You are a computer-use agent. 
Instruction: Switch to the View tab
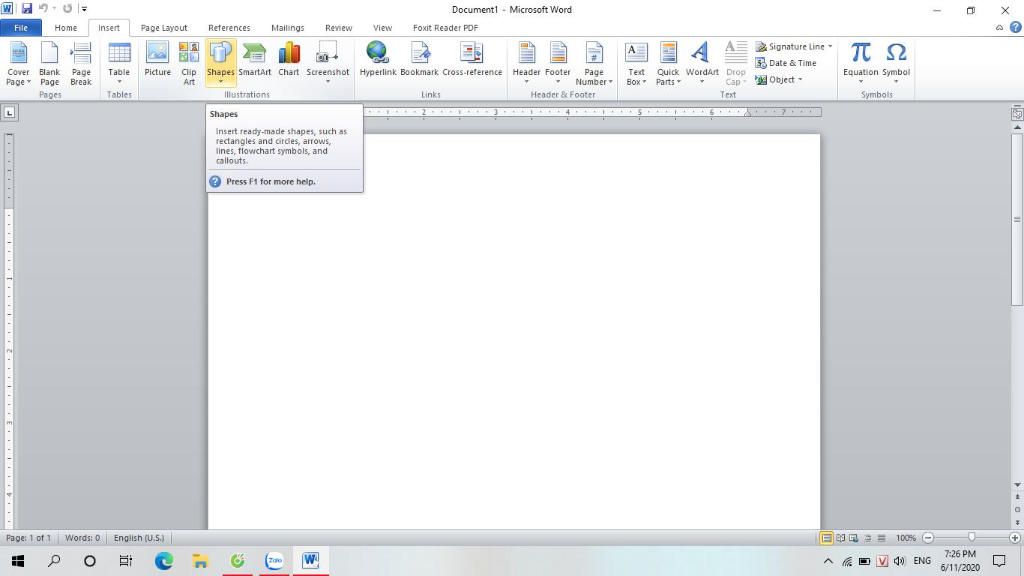pos(382,27)
